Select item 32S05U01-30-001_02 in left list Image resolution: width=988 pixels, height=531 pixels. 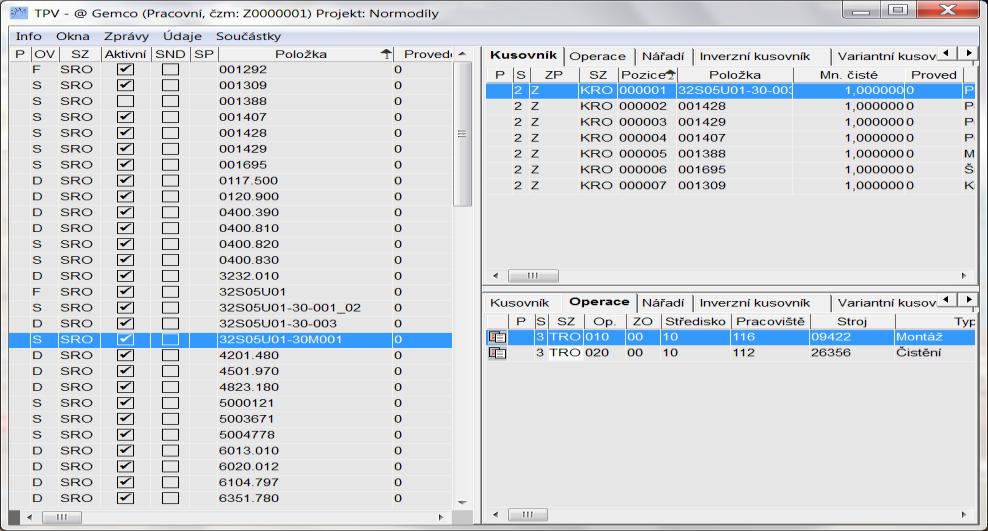[231, 307]
